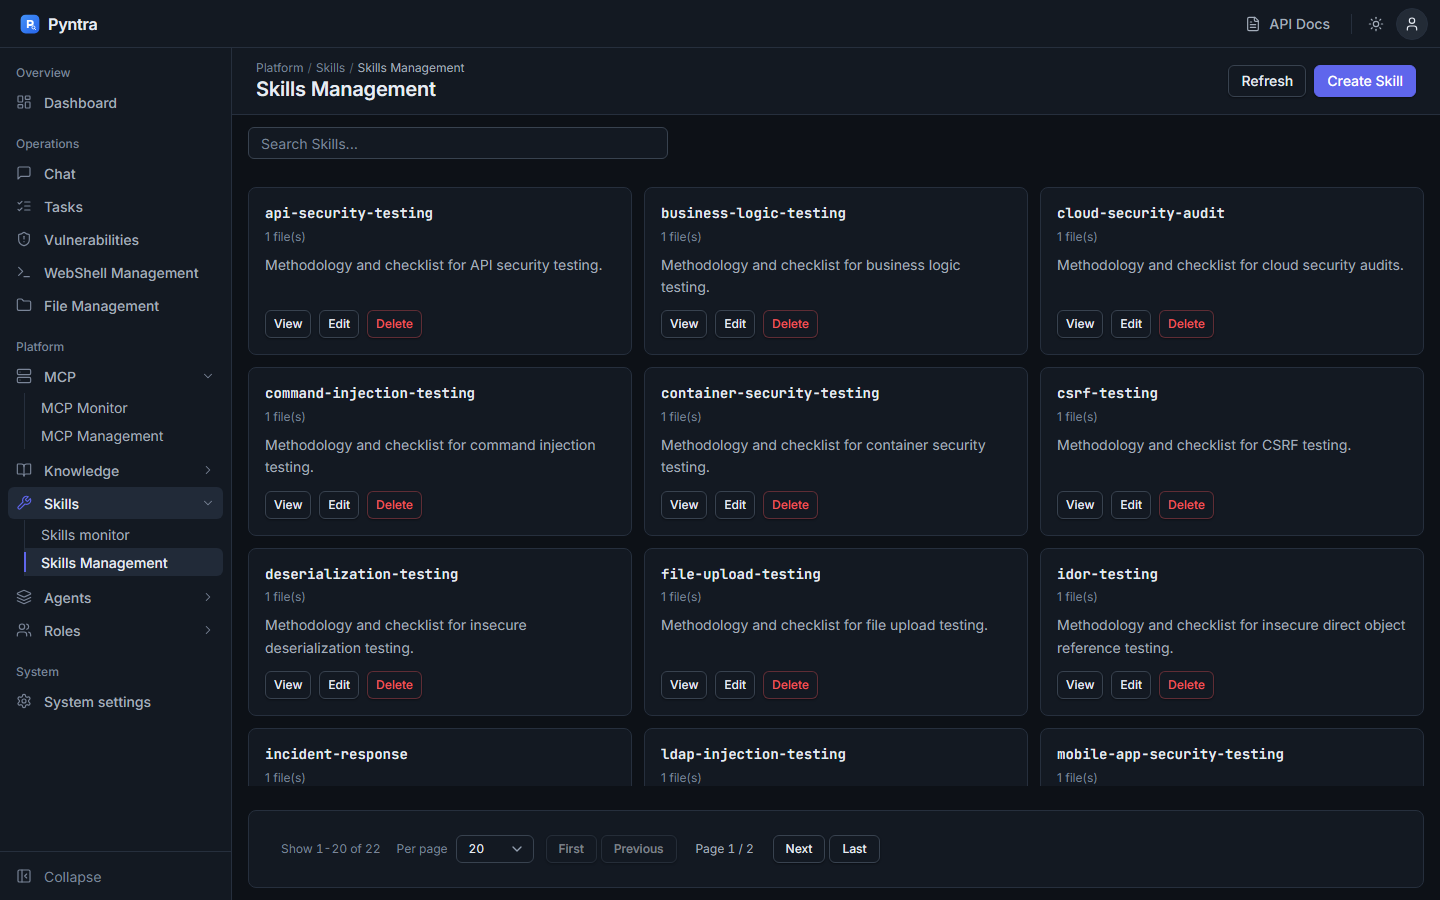This screenshot has width=1440, height=900.
Task: Click the Search Skills input field
Action: pyautogui.click(x=458, y=143)
